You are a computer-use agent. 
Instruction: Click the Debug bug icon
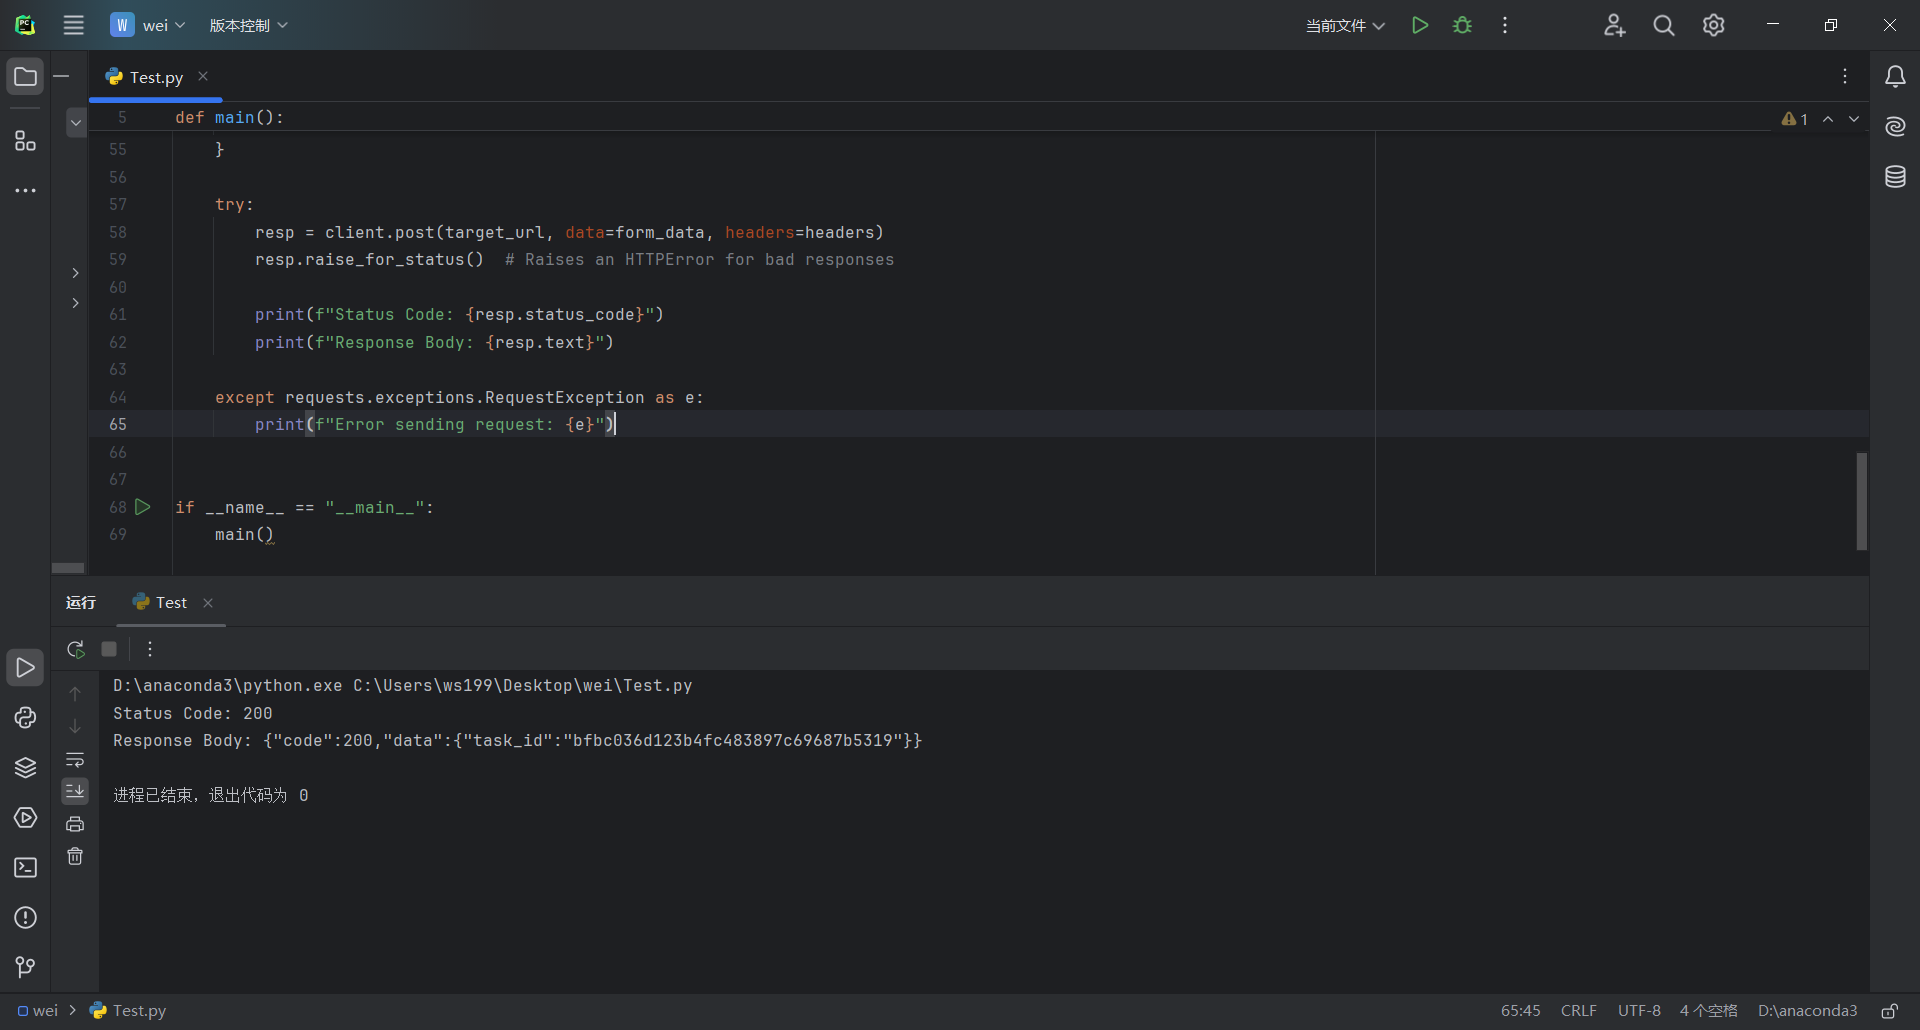click(x=1462, y=25)
